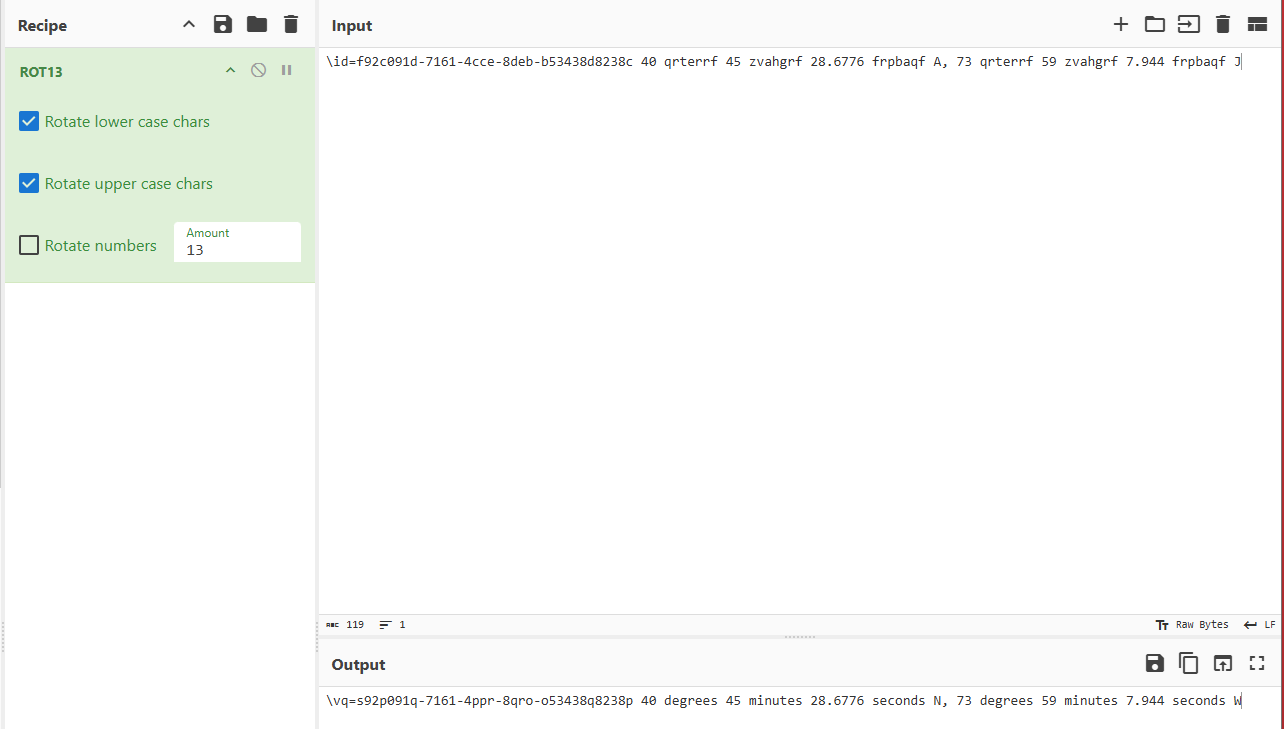Screen dimensions: 1284x729
Task: Maximize the output pane
Action: tap(1256, 663)
